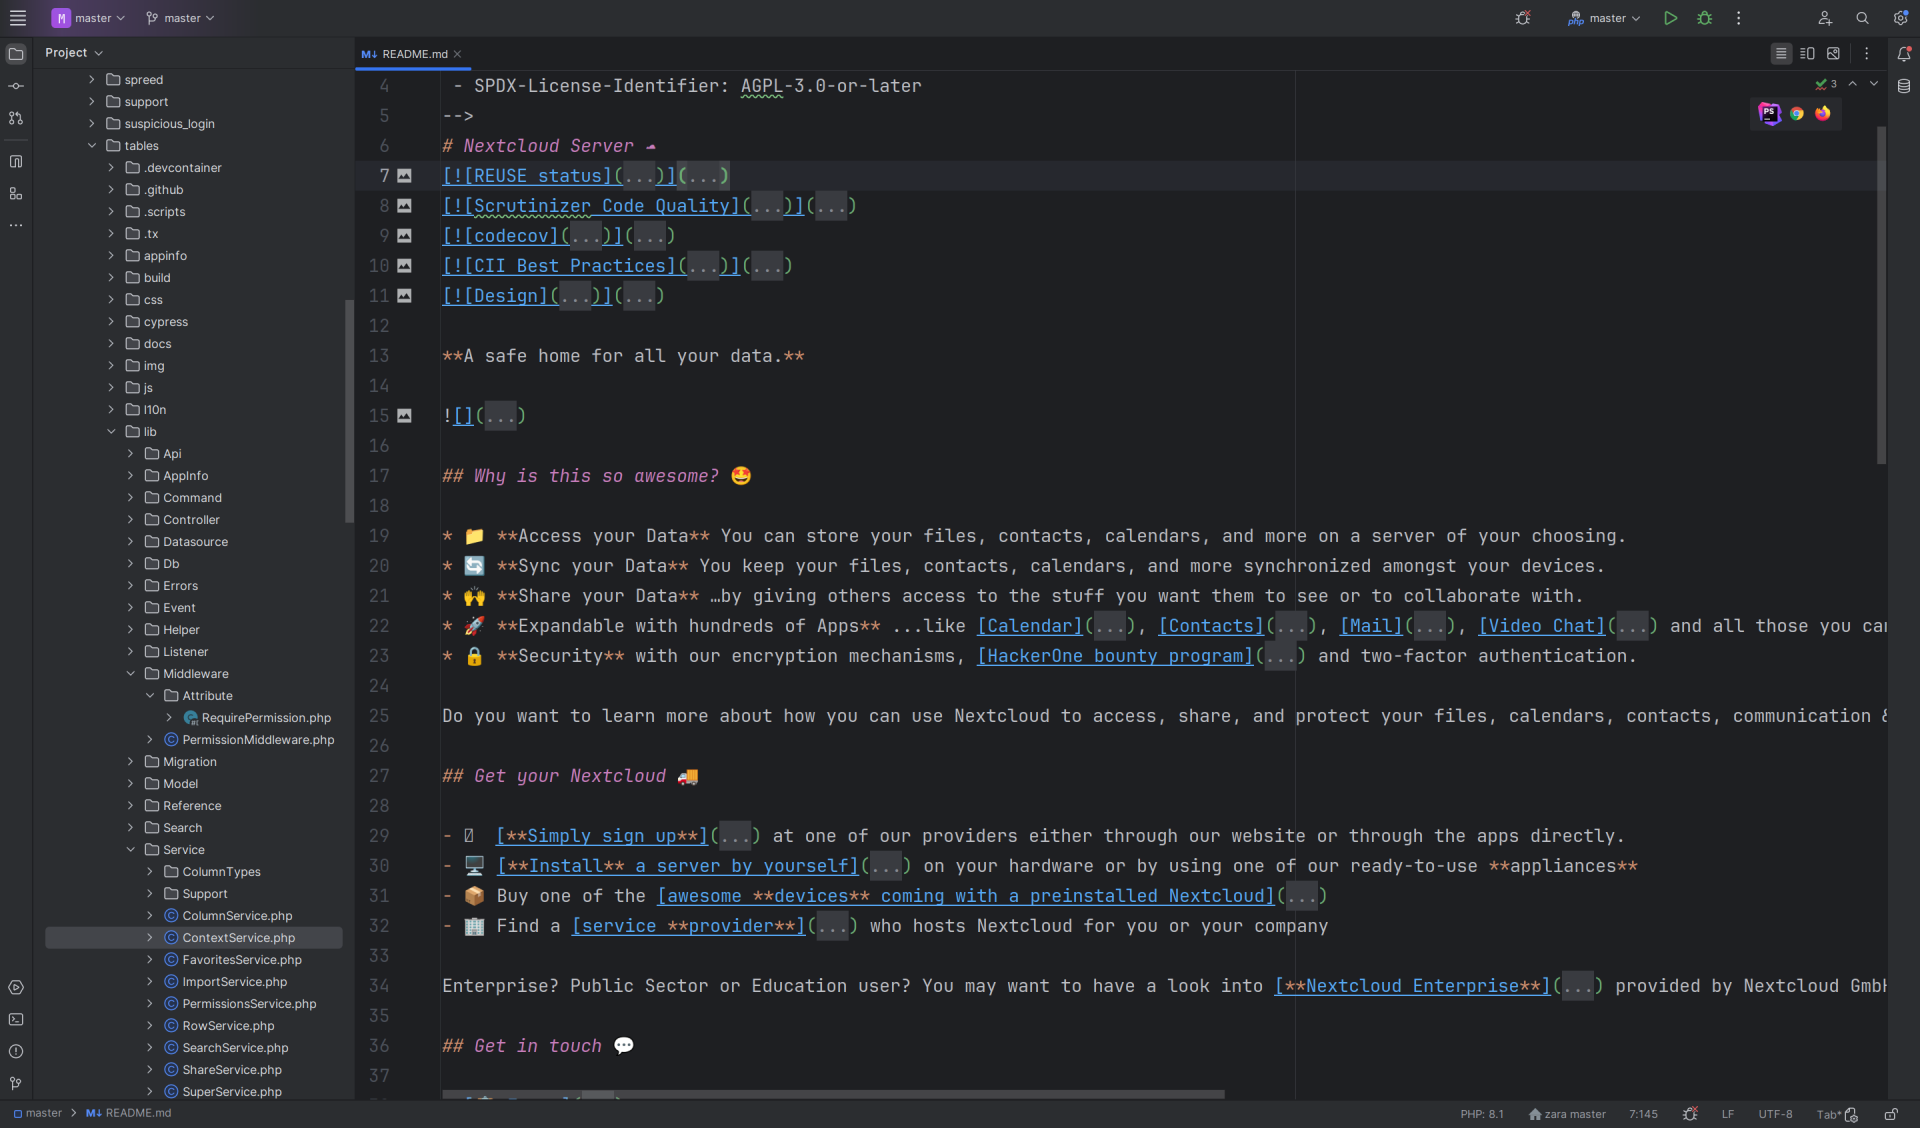Open preview in Firefox browser
The width and height of the screenshot is (1920, 1128).
click(x=1823, y=113)
